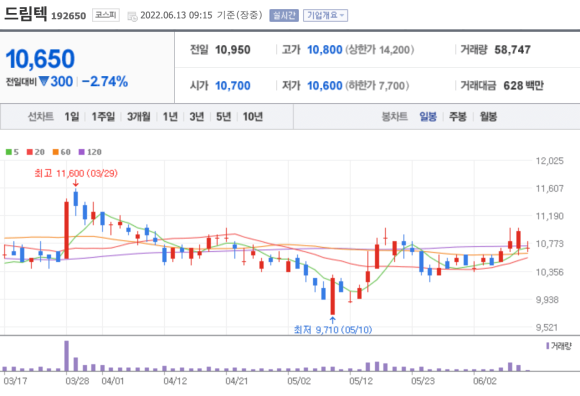580x396 pixels.
Task: Click the 2022.06.13 09:15 timestamp
Action: pos(176,16)
